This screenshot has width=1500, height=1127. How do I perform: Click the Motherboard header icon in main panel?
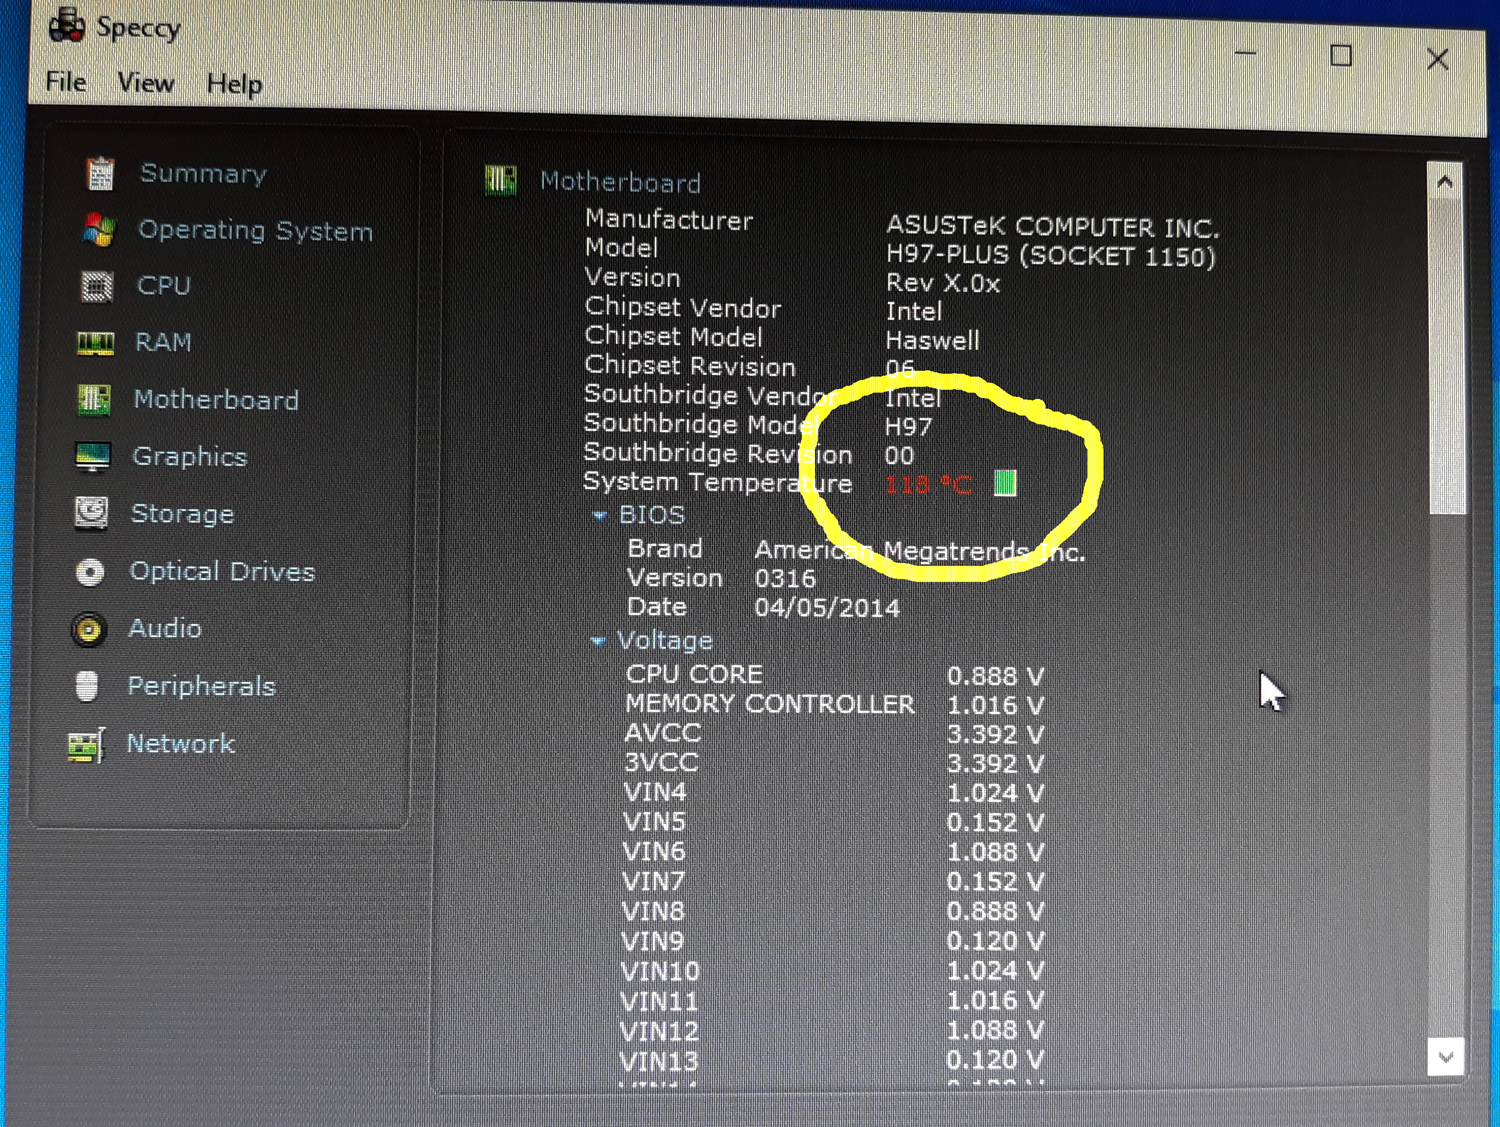tap(501, 180)
